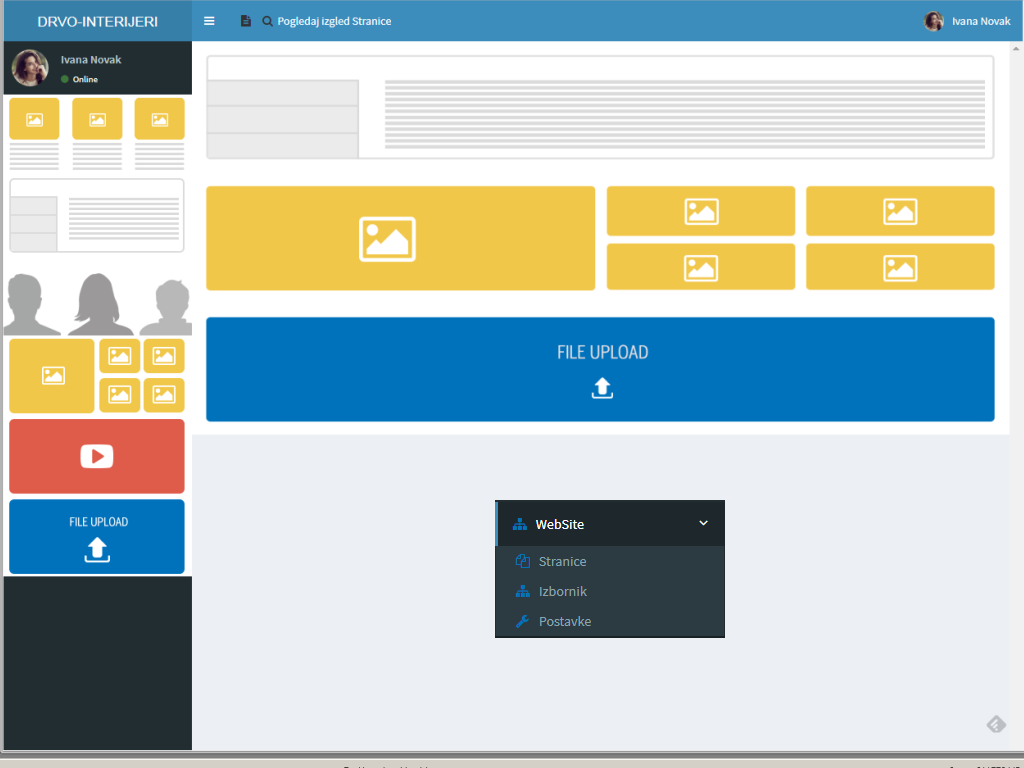
Task: Click the red YouTube video block
Action: [x=97, y=456]
